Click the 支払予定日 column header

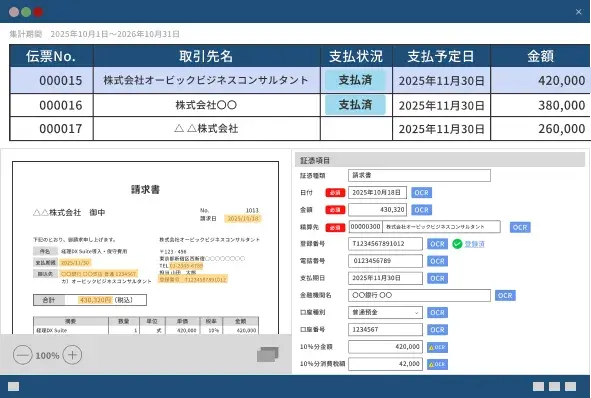(x=441, y=56)
